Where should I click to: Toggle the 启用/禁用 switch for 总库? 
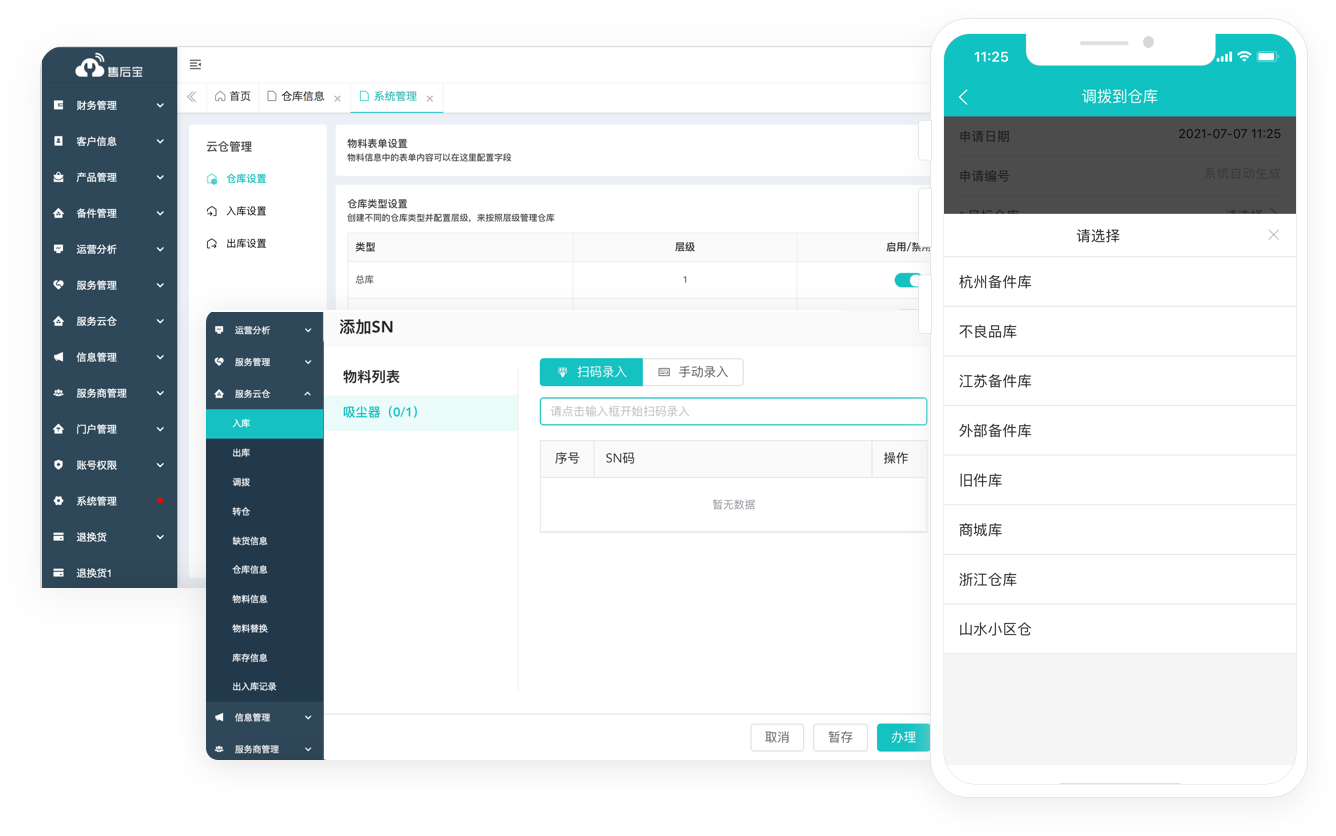[x=906, y=280]
